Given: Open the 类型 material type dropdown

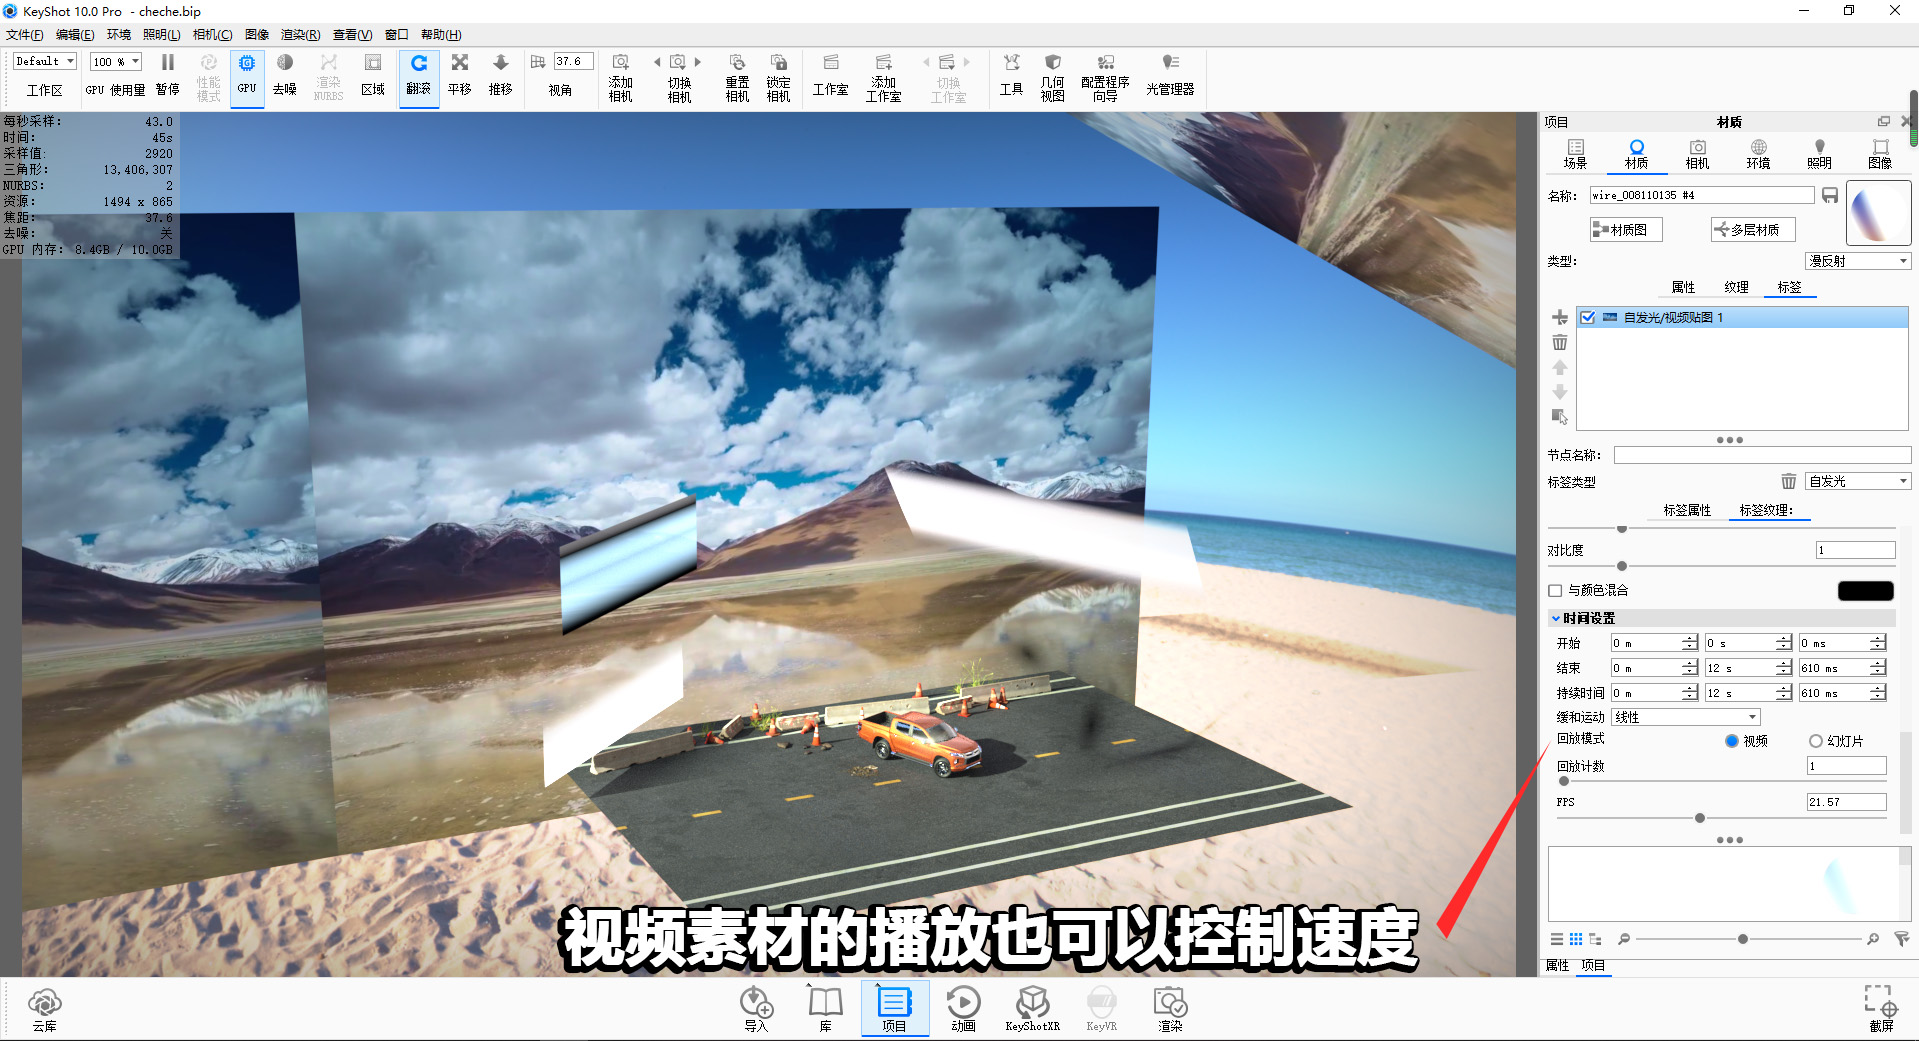Looking at the screenshot, I should click(1857, 260).
